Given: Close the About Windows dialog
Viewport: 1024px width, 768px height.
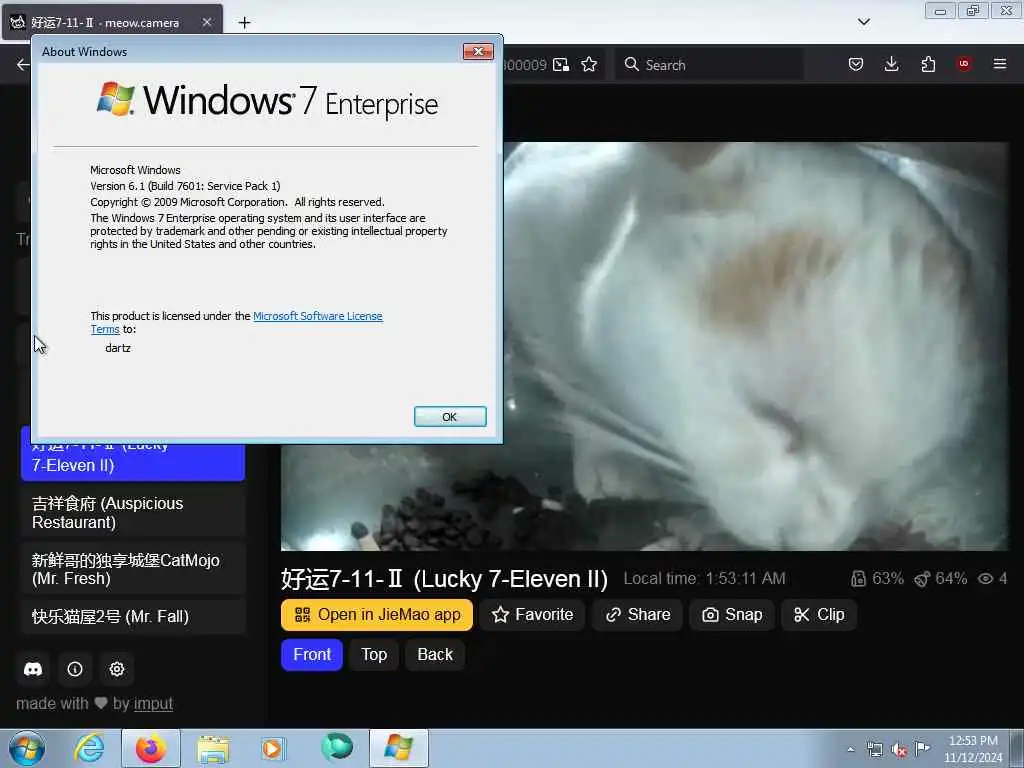Looking at the screenshot, I should point(478,52).
